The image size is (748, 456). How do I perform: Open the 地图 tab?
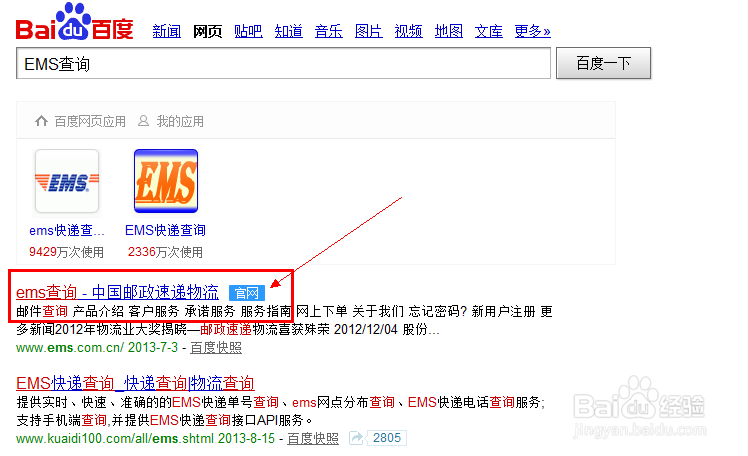pos(449,31)
